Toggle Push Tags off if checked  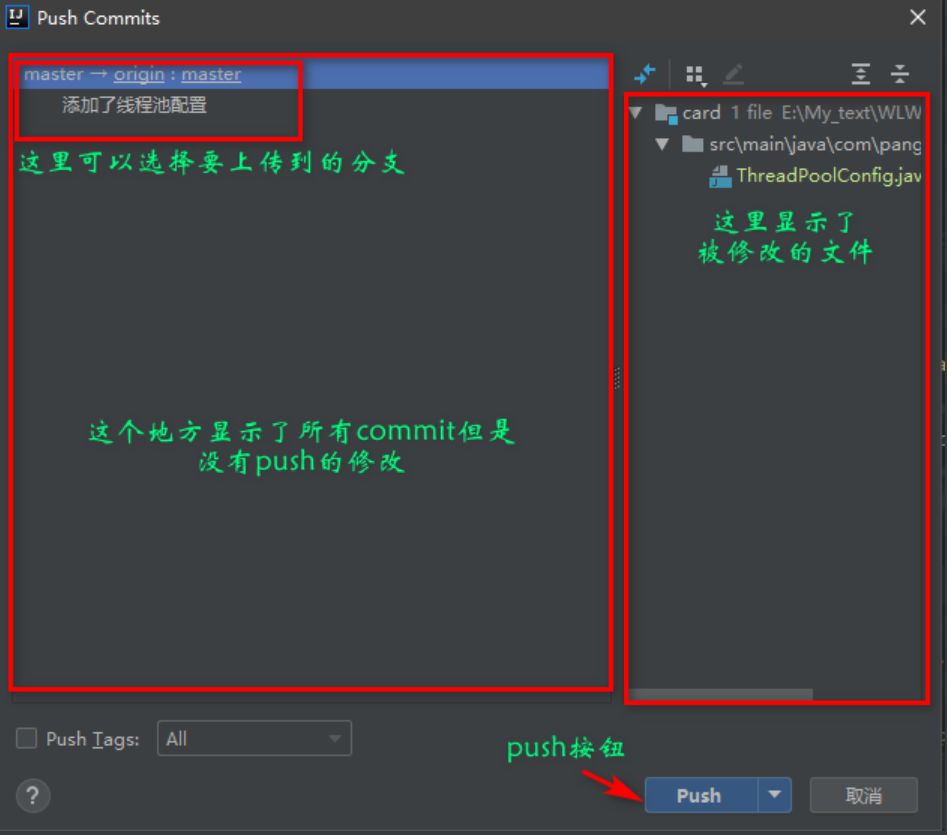(x=26, y=738)
